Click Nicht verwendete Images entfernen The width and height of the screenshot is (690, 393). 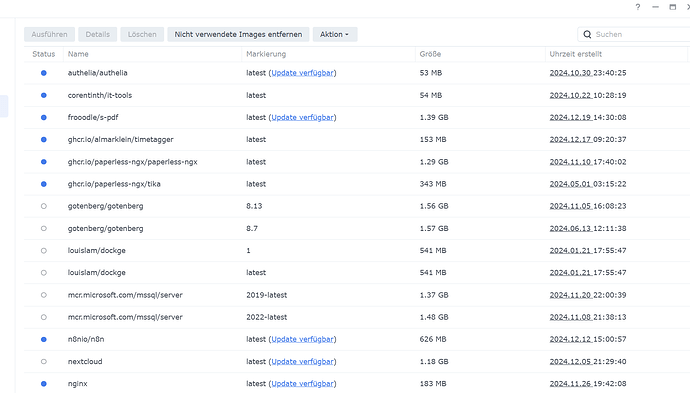click(x=238, y=34)
